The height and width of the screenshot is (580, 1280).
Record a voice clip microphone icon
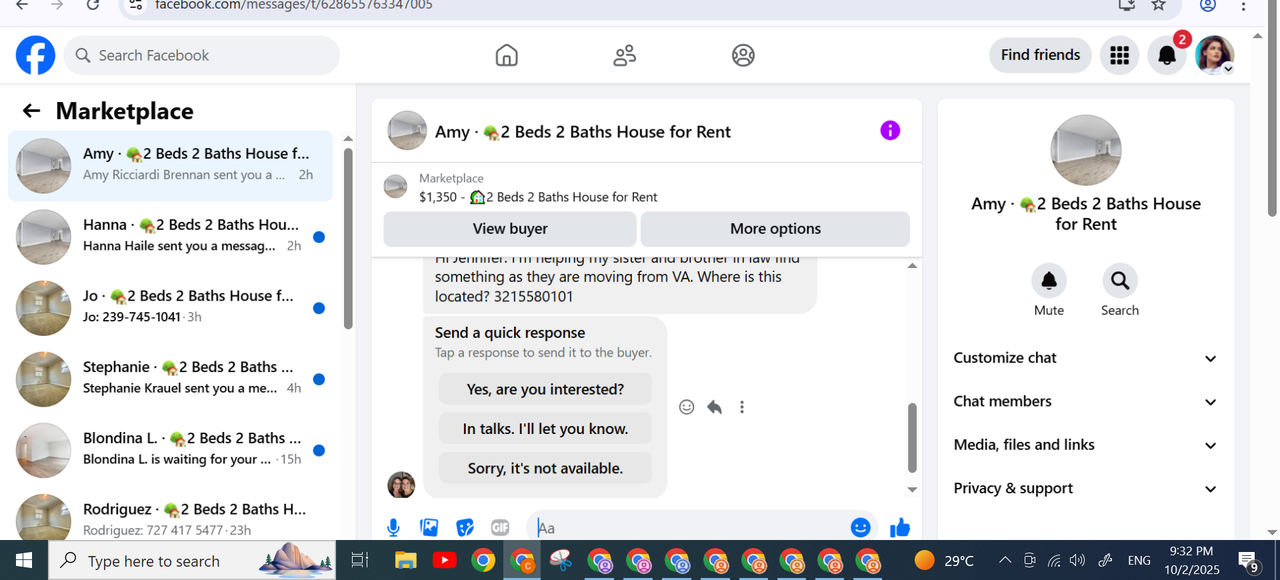394,528
